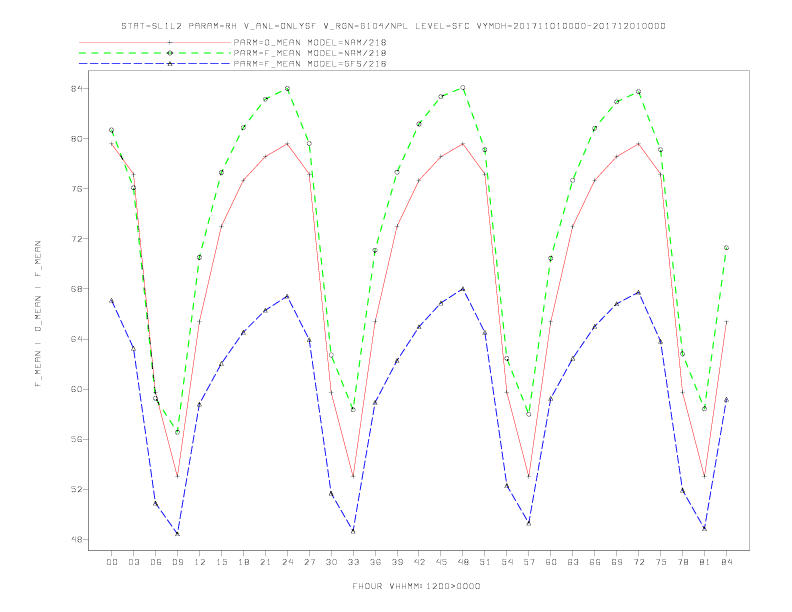
Task: Click the green NAM circle marker at hour 84
Action: tap(726, 248)
